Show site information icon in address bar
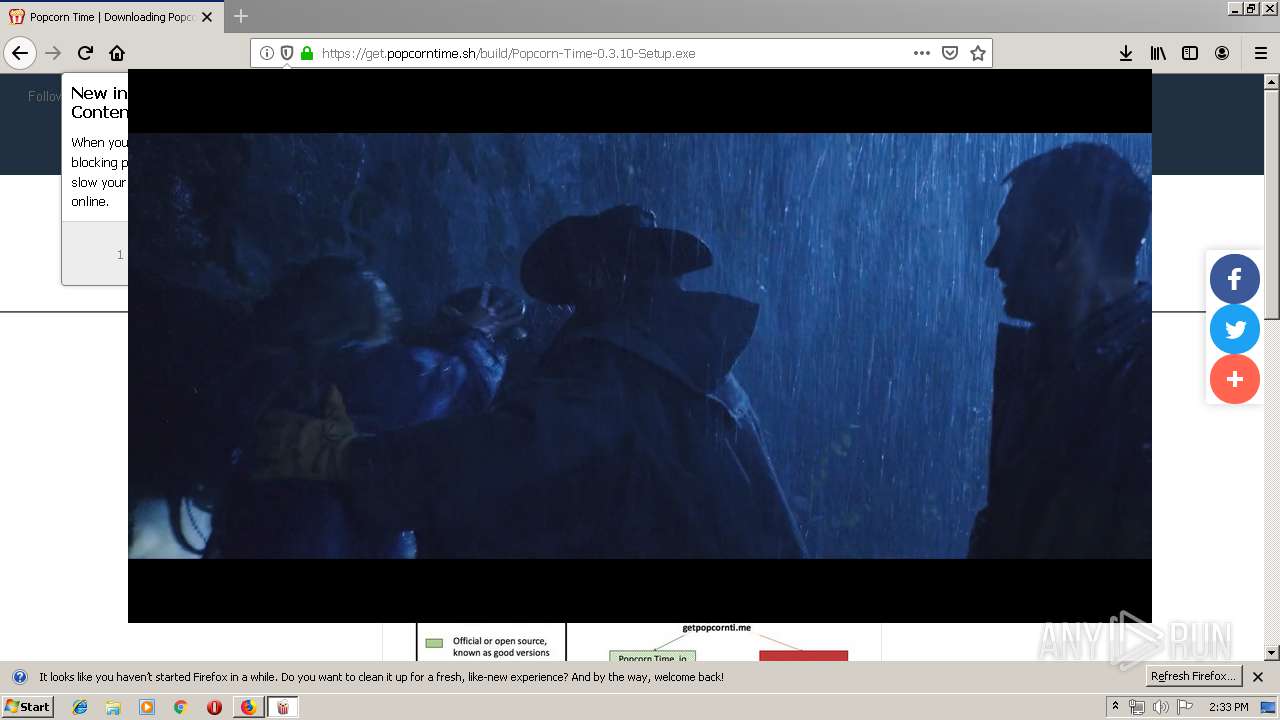 point(267,53)
